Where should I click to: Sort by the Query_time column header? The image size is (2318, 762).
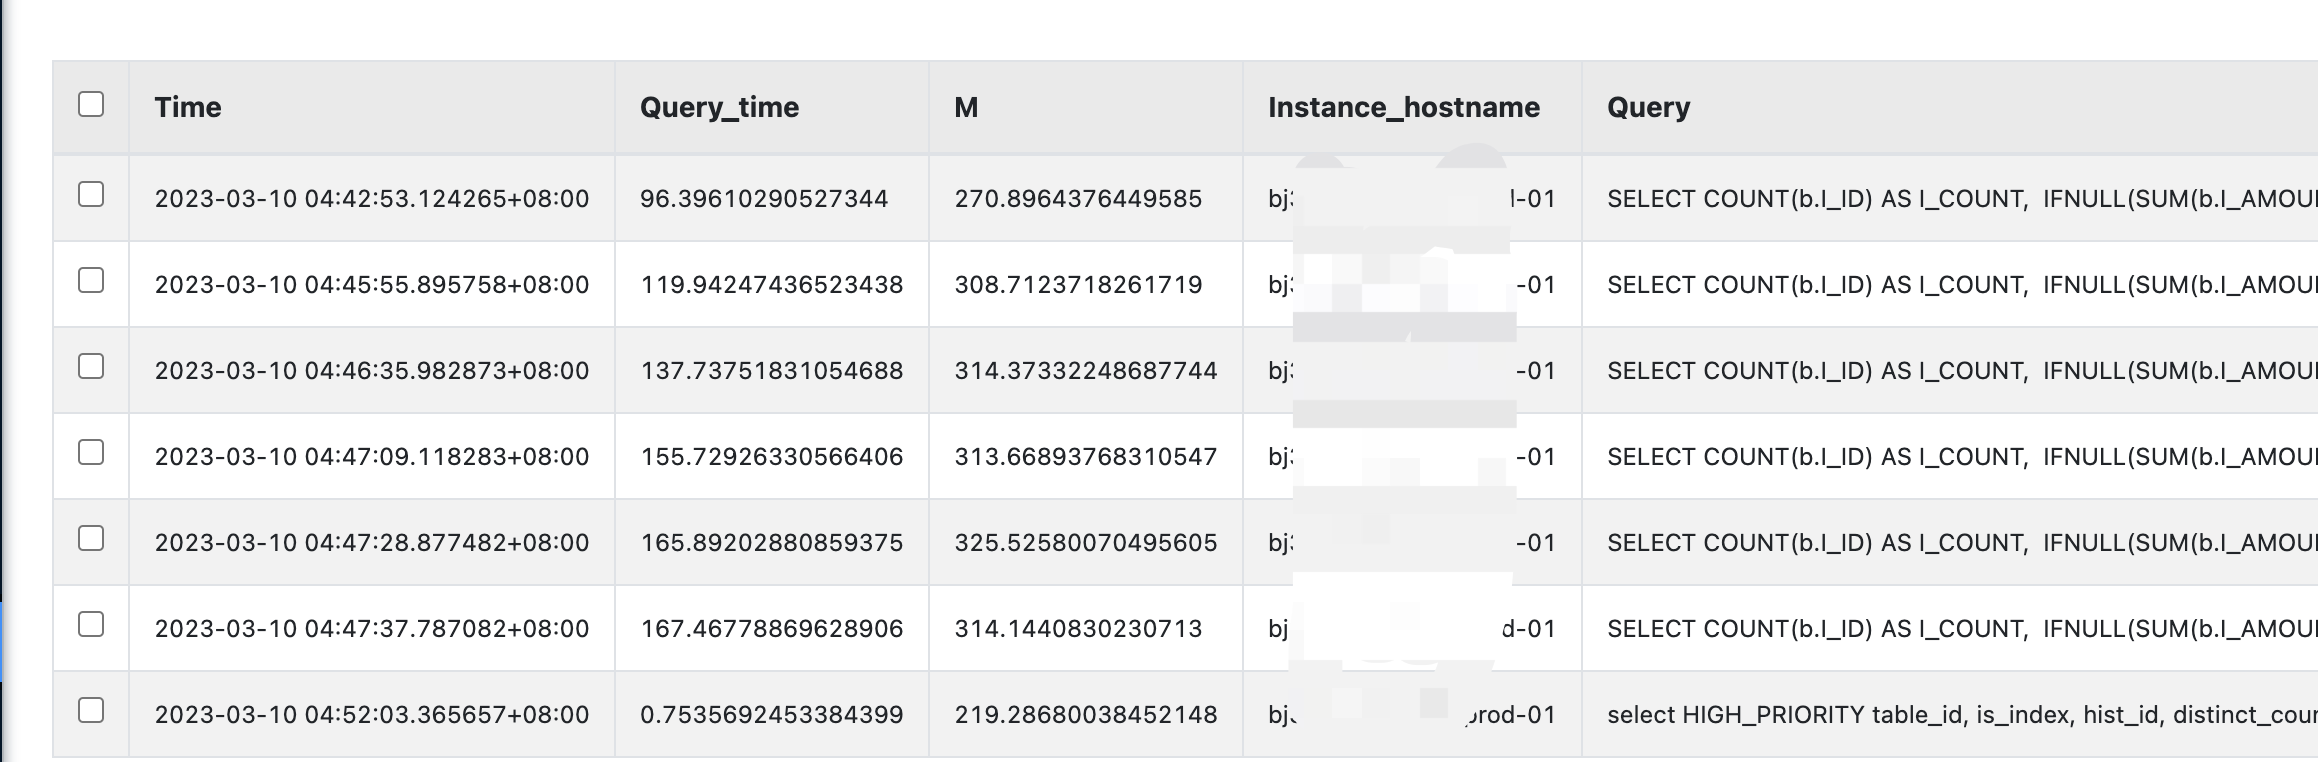click(719, 107)
